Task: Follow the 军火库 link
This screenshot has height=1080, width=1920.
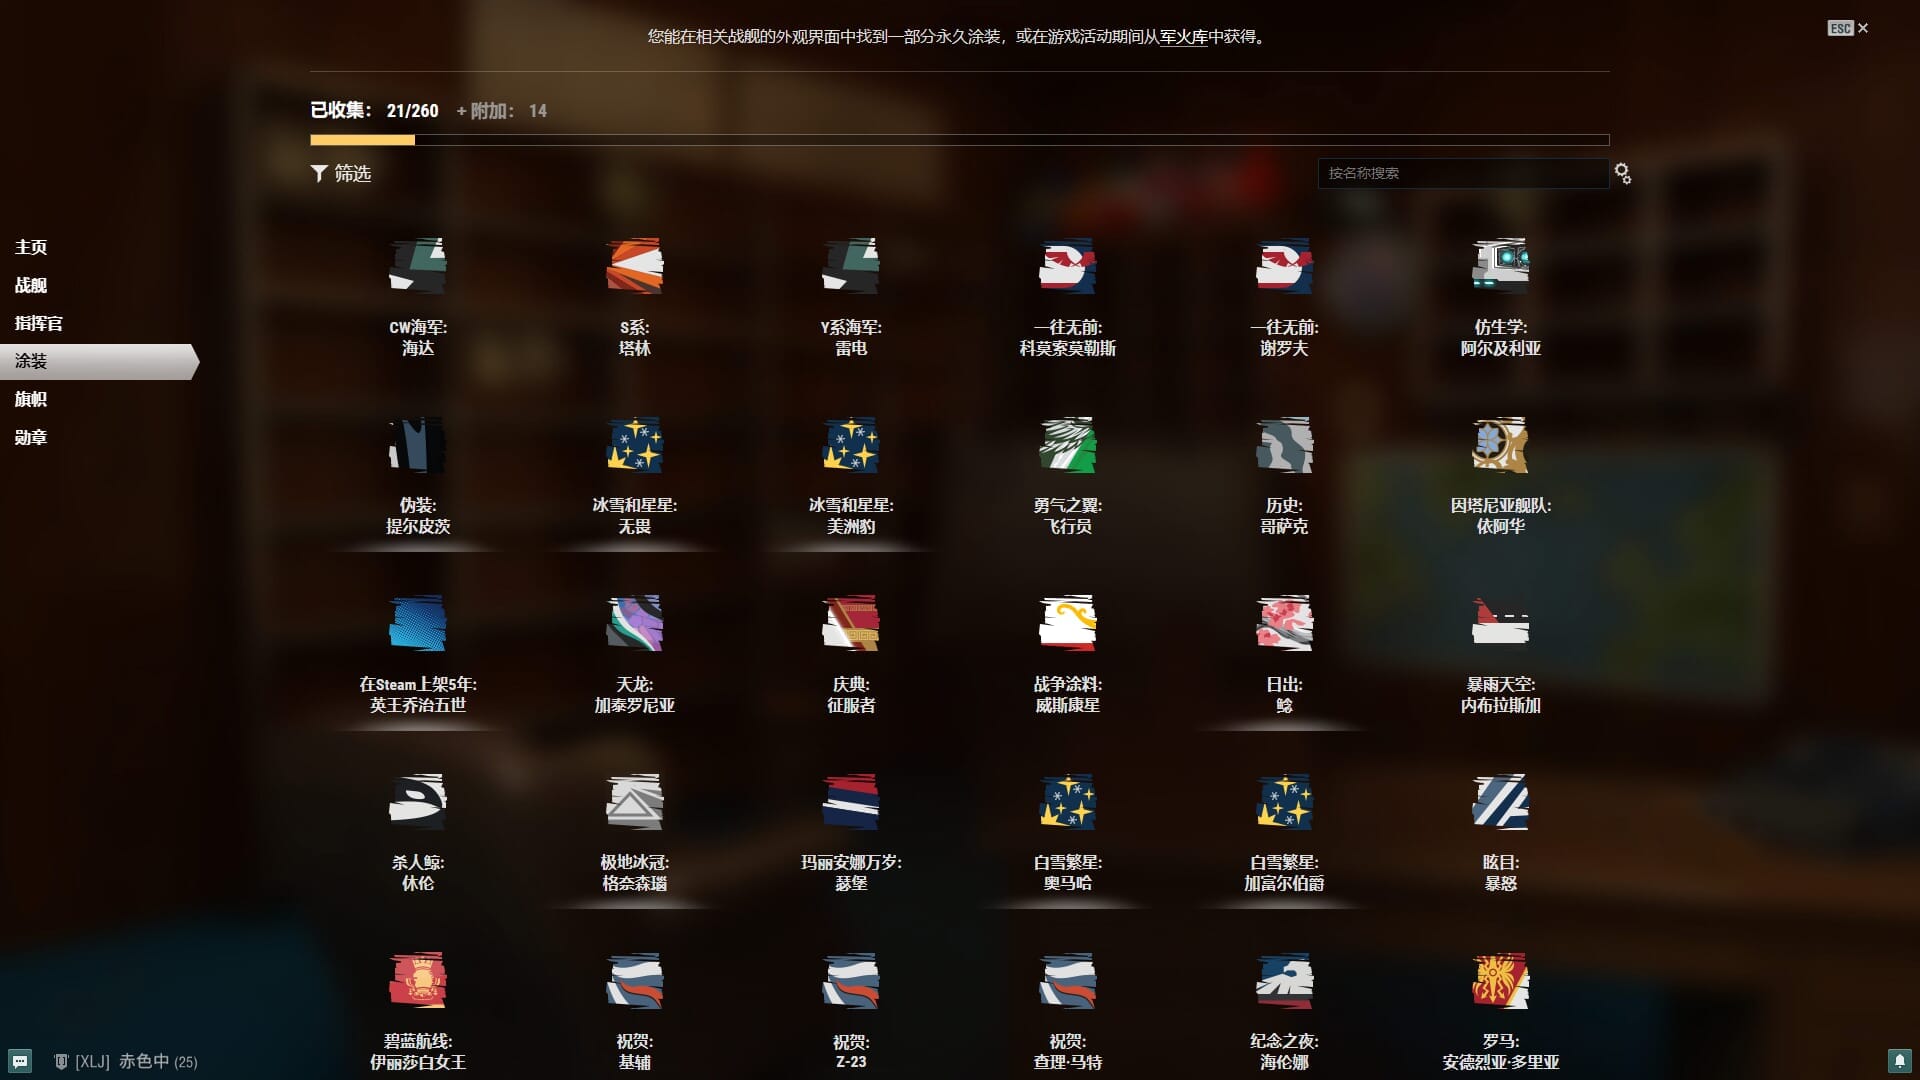Action: (x=1184, y=37)
